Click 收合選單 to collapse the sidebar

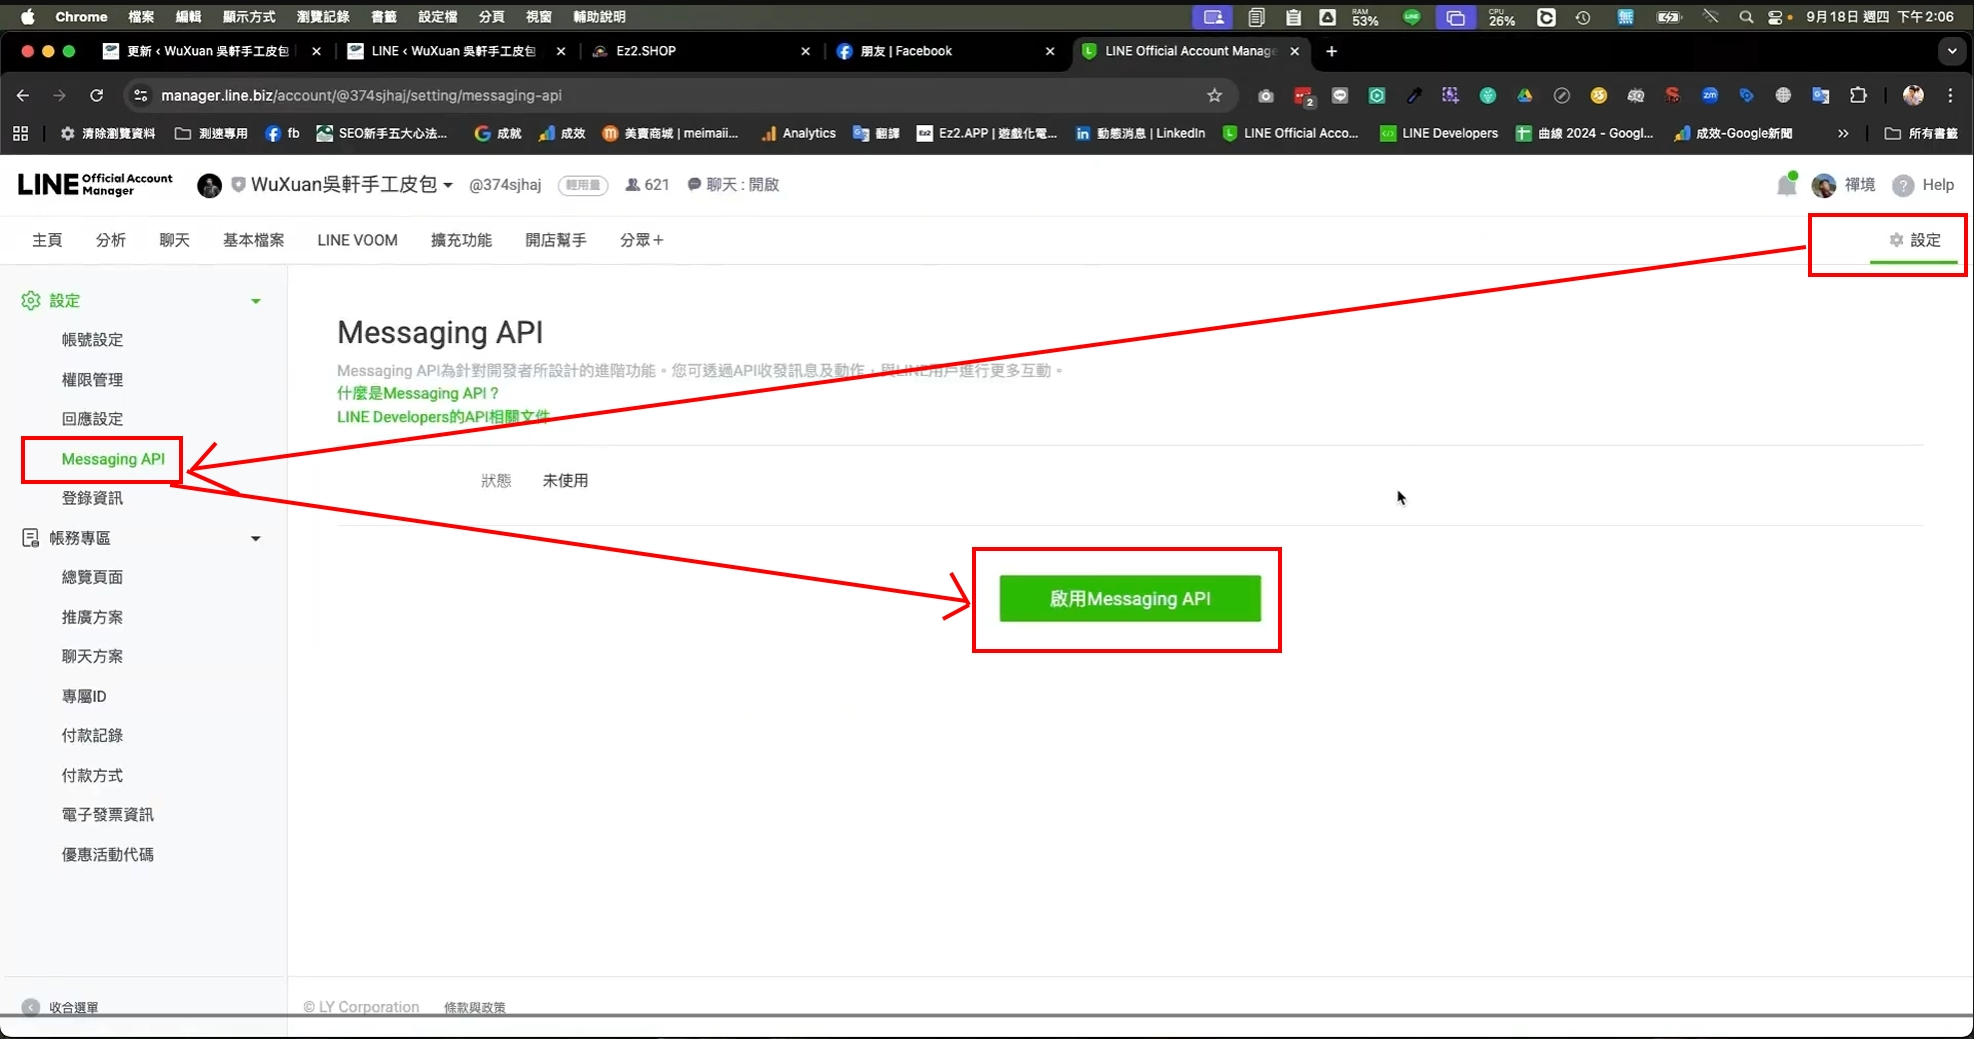tap(60, 1007)
